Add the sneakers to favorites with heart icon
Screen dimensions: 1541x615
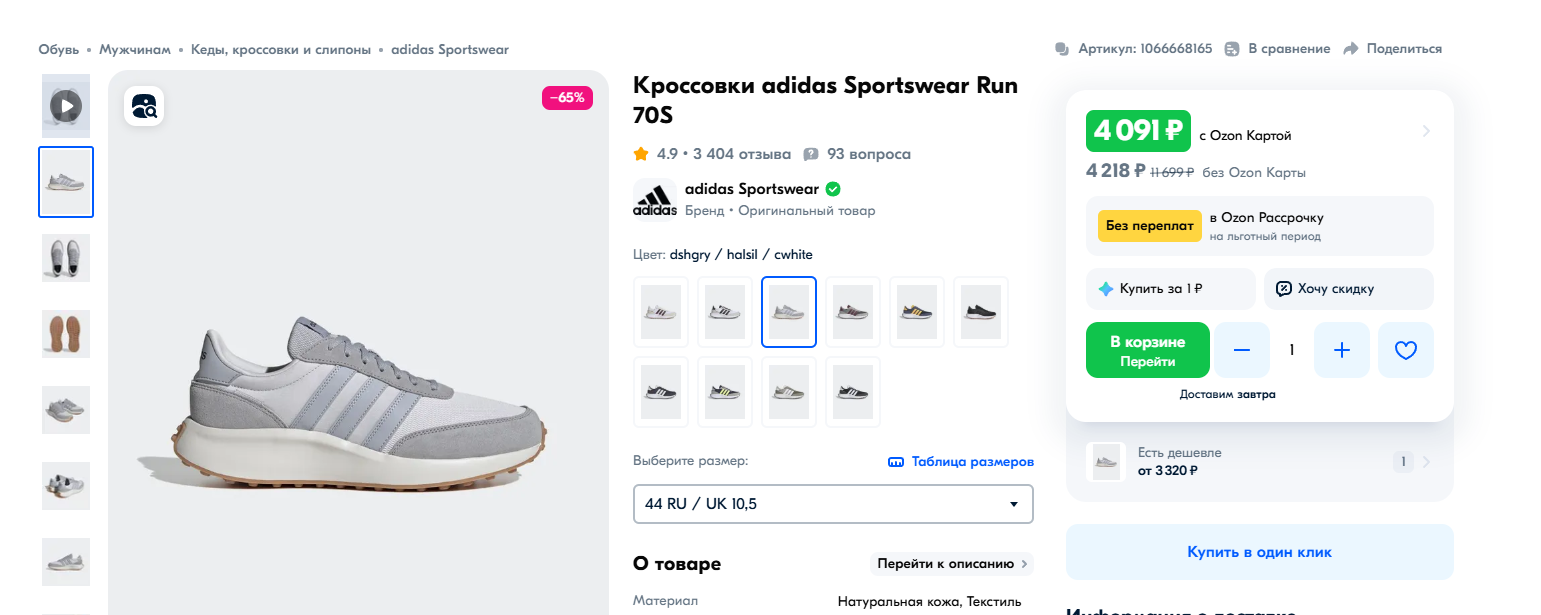pyautogui.click(x=1405, y=350)
